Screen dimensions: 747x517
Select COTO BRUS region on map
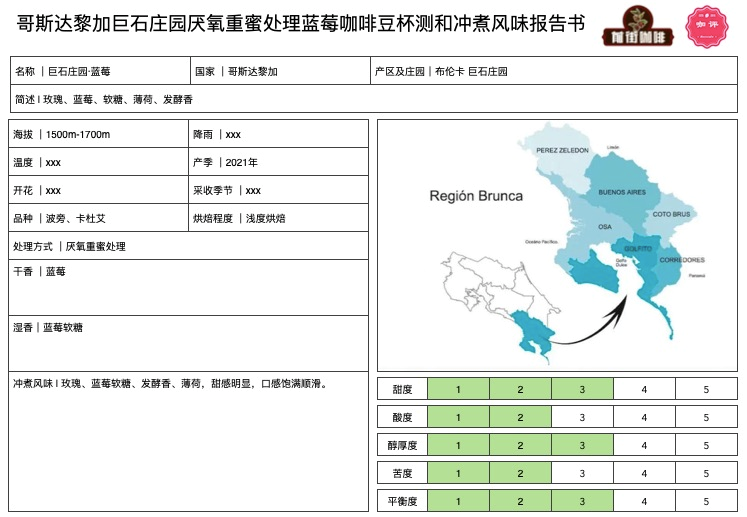671,214
